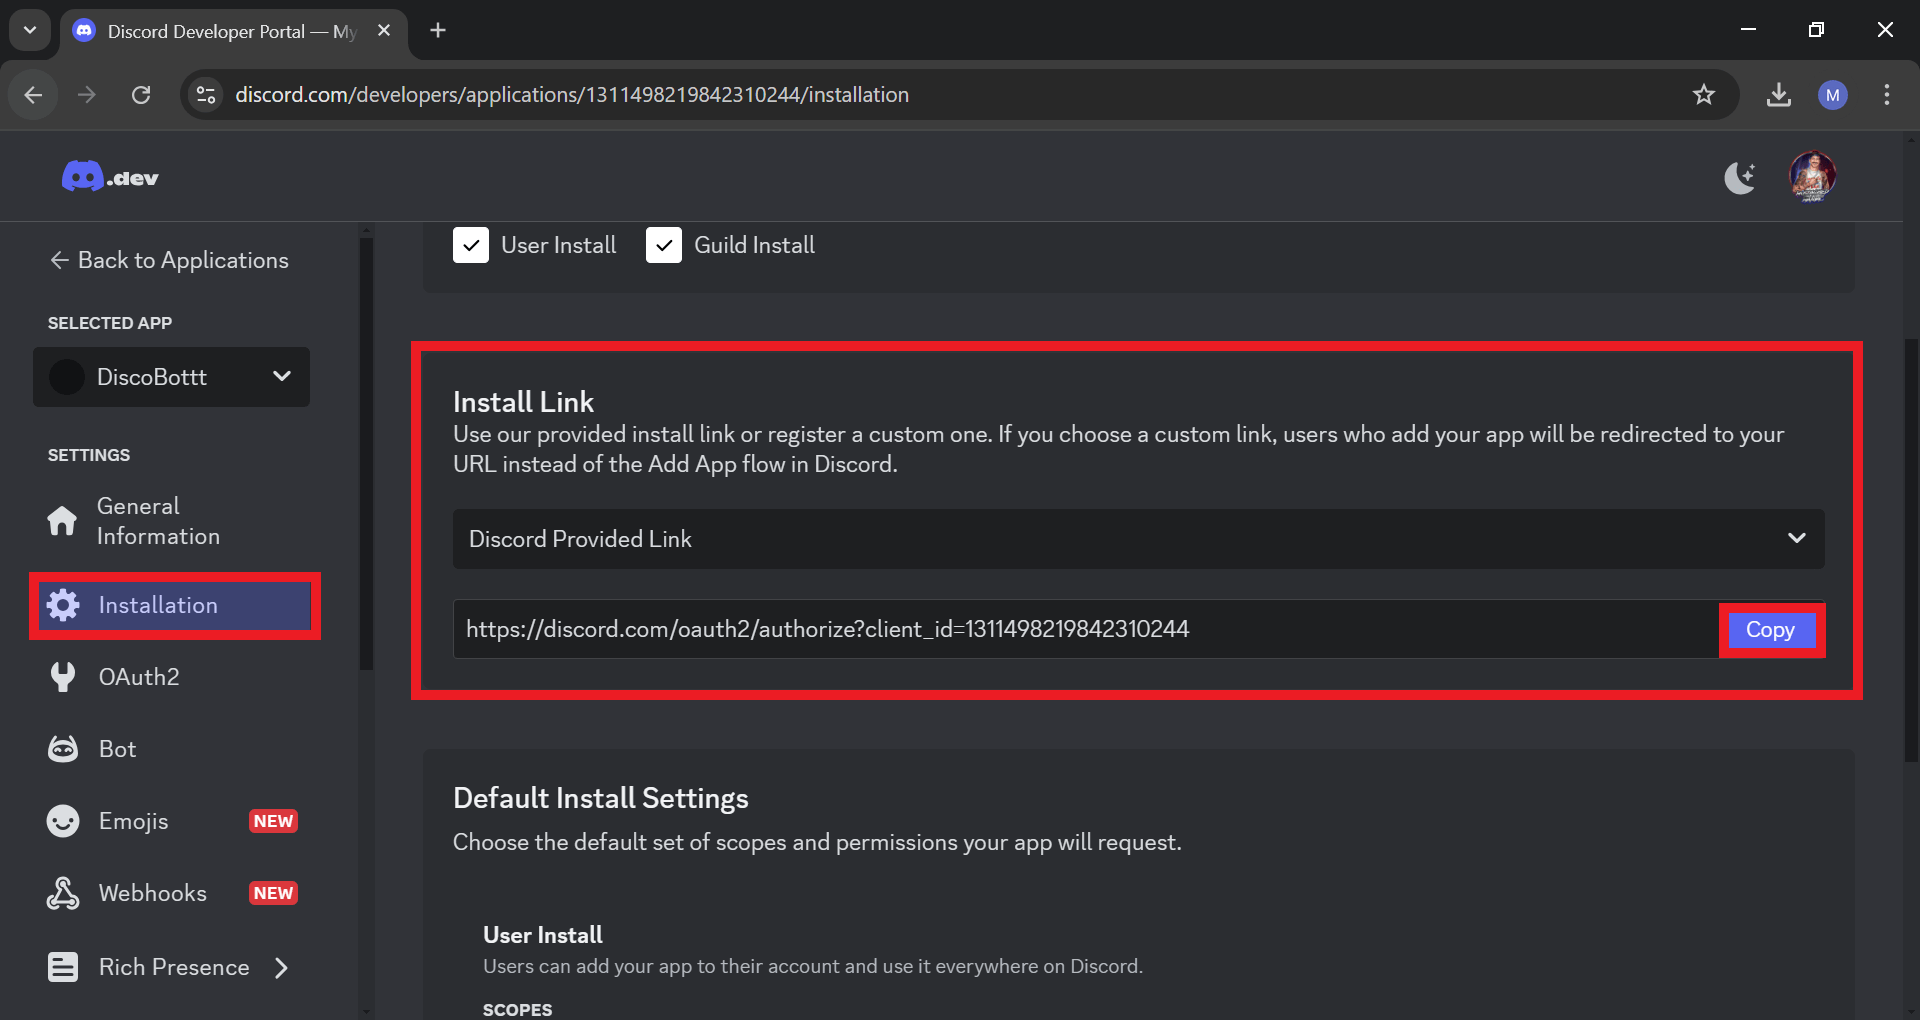Open General Information via home icon
This screenshot has width=1920, height=1020.
(x=62, y=520)
